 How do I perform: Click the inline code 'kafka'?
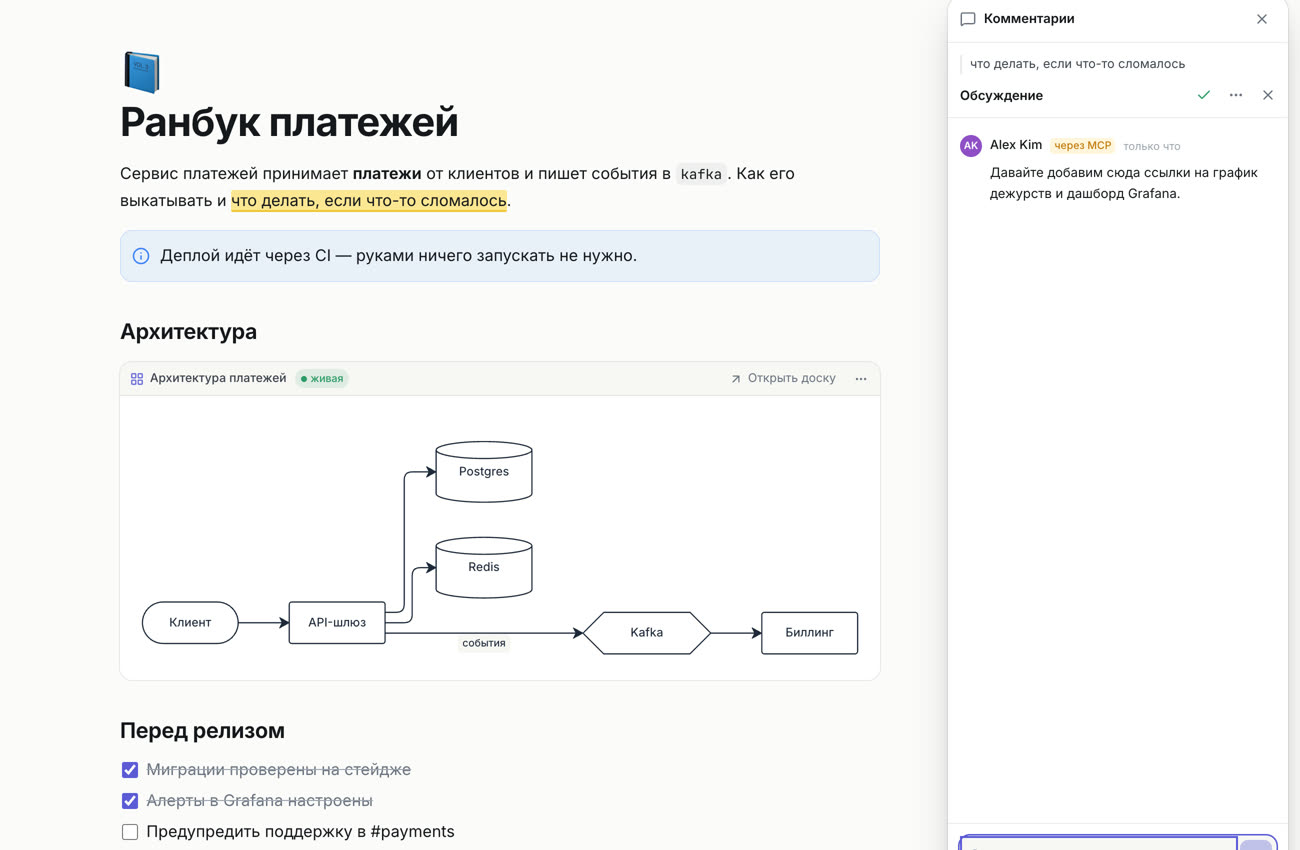[701, 174]
